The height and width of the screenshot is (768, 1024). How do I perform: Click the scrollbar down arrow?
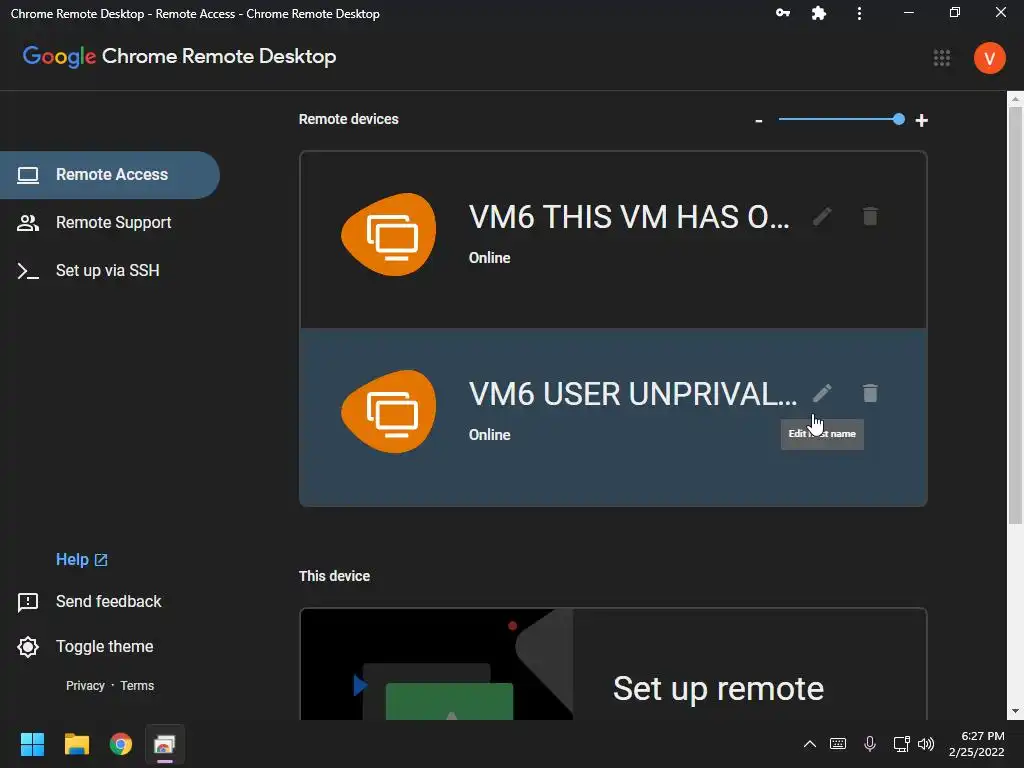point(1015,711)
